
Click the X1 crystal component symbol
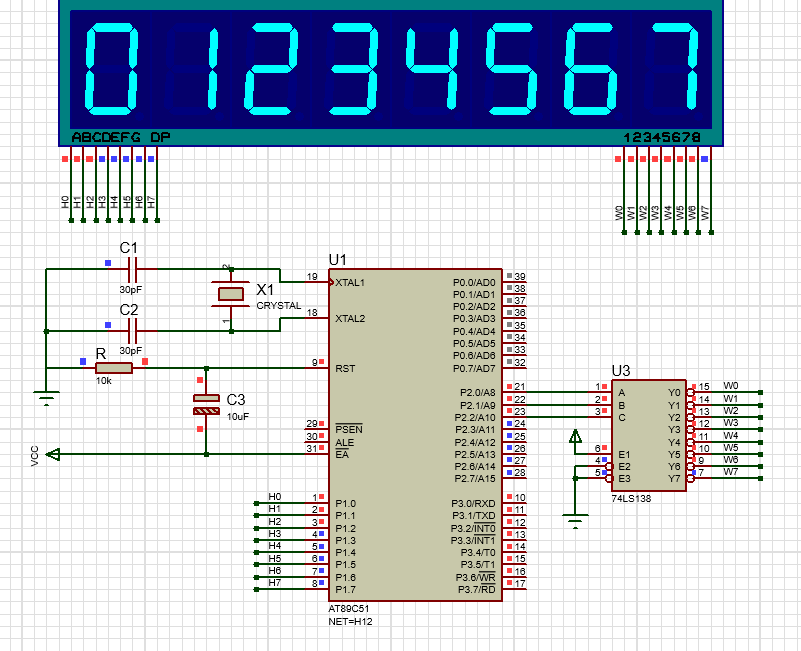(231, 294)
